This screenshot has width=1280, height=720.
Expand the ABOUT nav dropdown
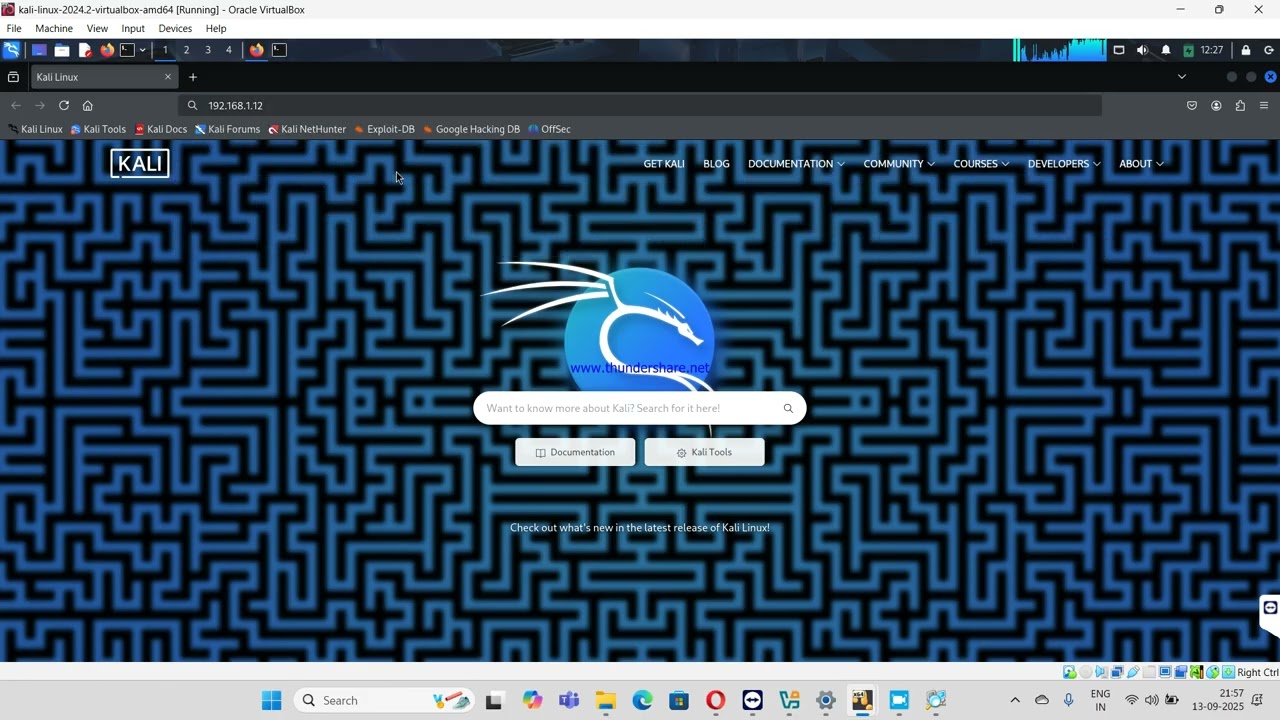click(x=1141, y=164)
